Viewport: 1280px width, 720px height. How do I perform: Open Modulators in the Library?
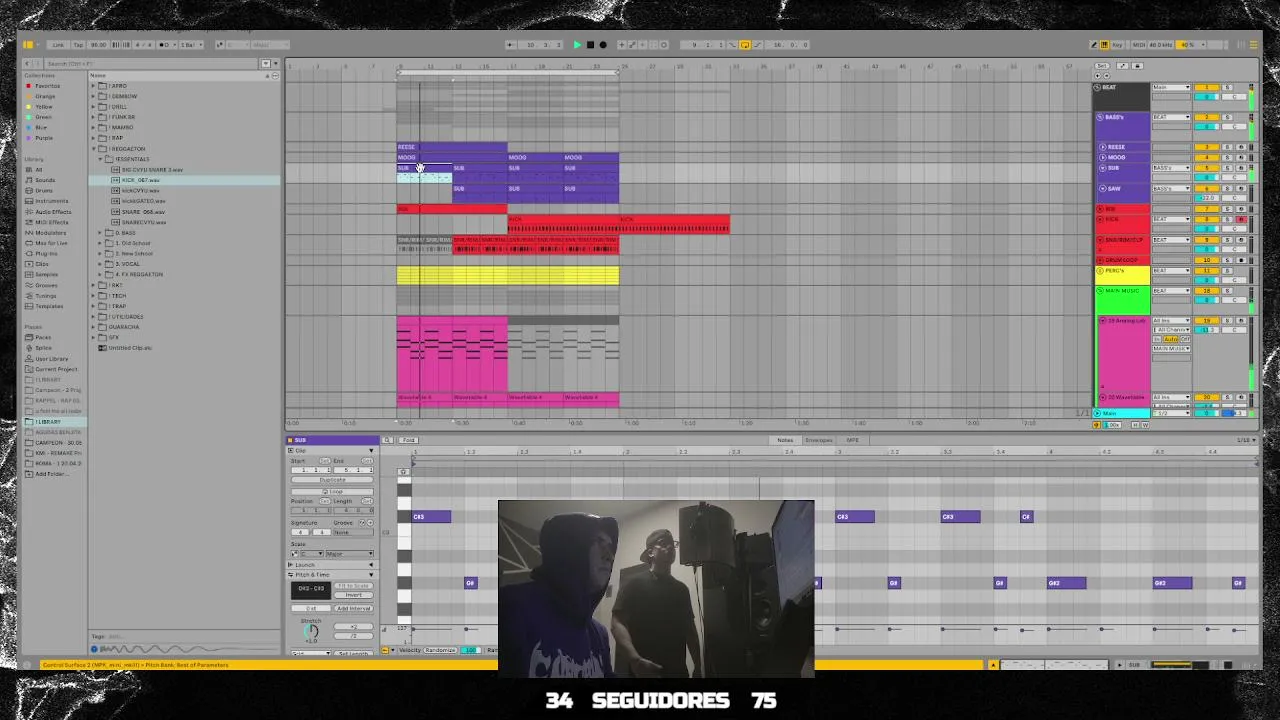tap(51, 233)
